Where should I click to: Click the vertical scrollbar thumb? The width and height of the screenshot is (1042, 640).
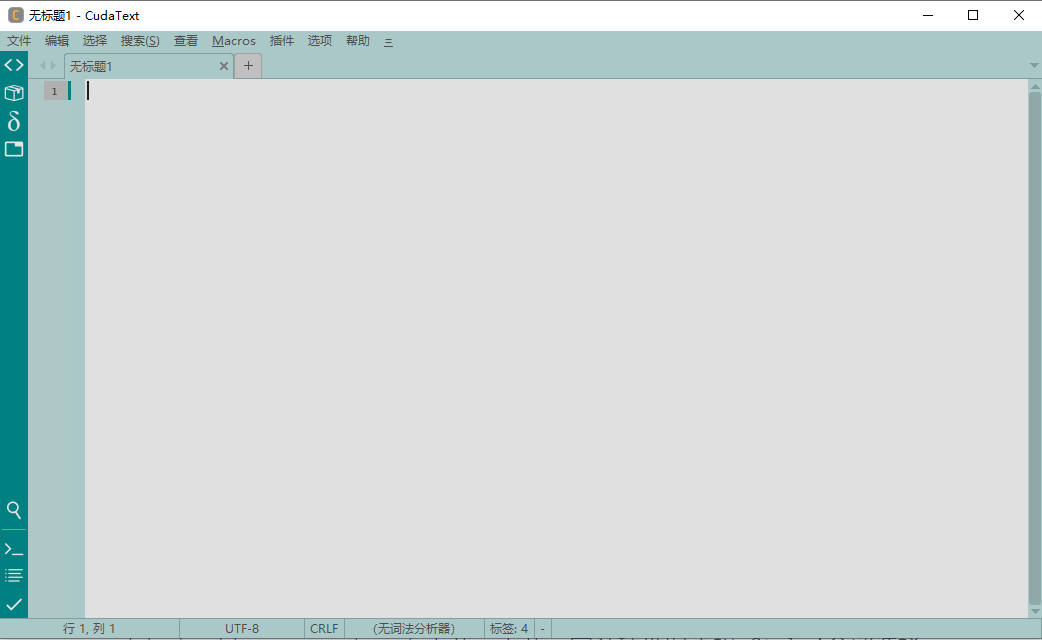point(1035,349)
